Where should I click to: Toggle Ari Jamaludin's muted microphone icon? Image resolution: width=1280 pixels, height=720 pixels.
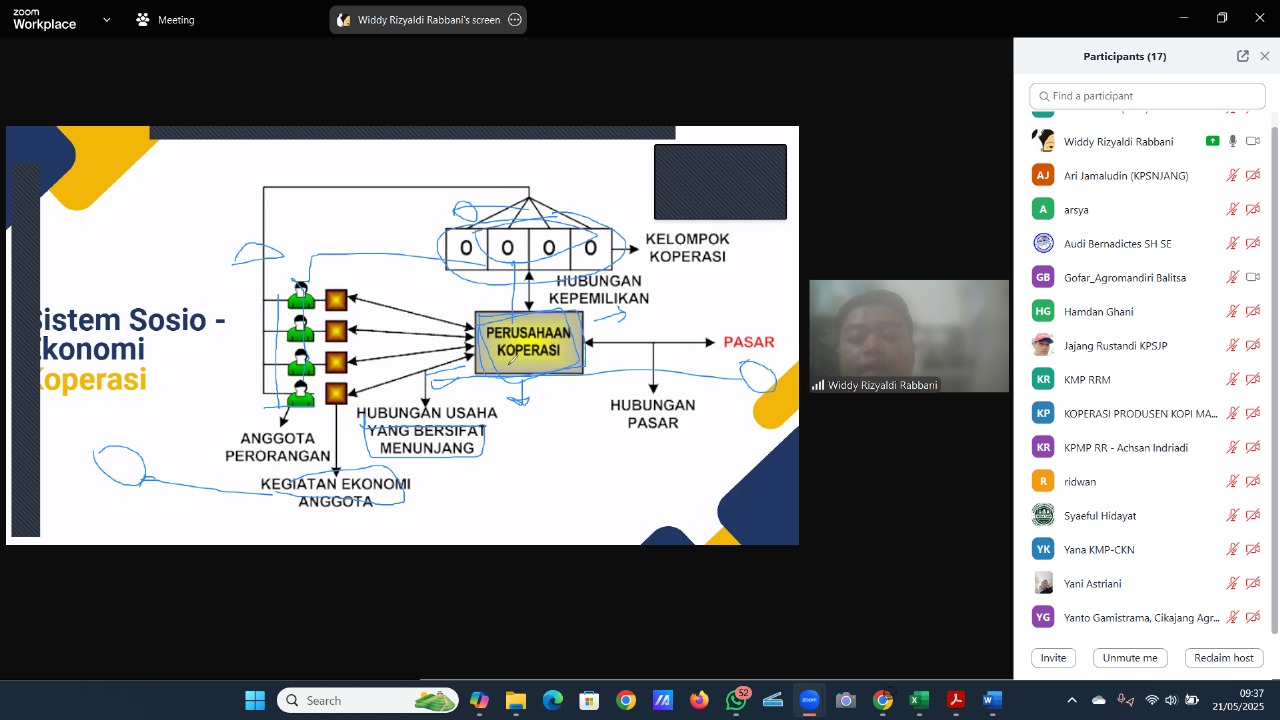(x=1233, y=176)
